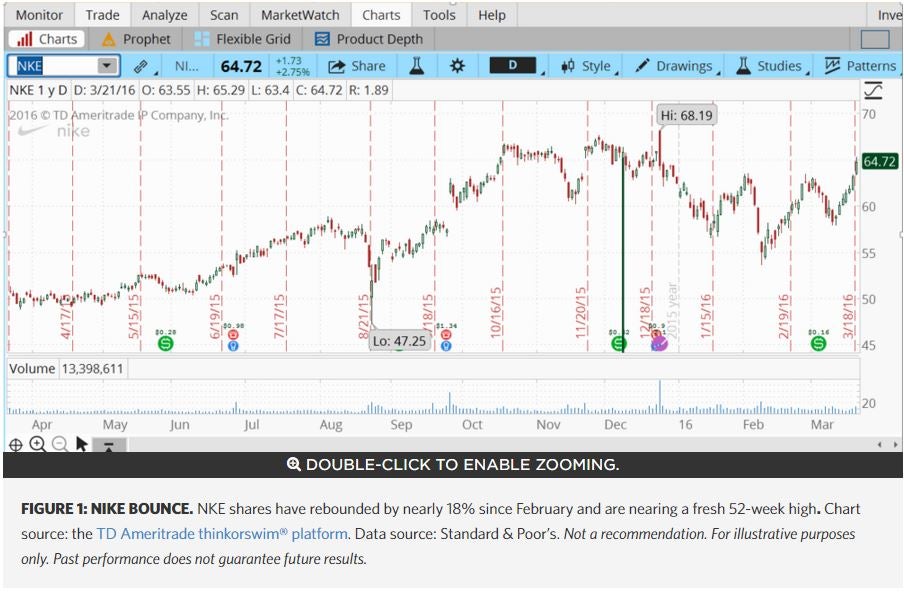This screenshot has height=592, width=904.
Task: Open the Style dropdown
Action: [x=587, y=66]
